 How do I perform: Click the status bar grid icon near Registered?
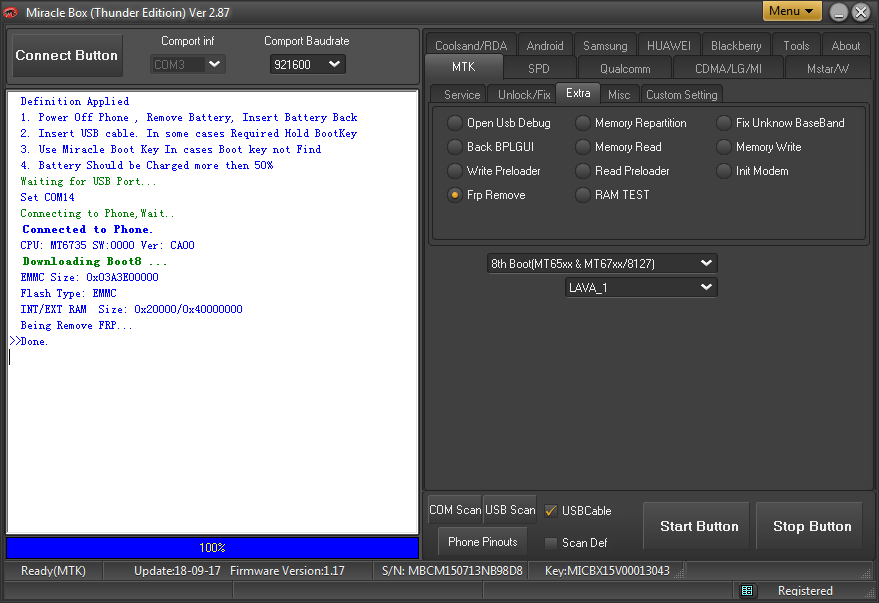(x=747, y=590)
